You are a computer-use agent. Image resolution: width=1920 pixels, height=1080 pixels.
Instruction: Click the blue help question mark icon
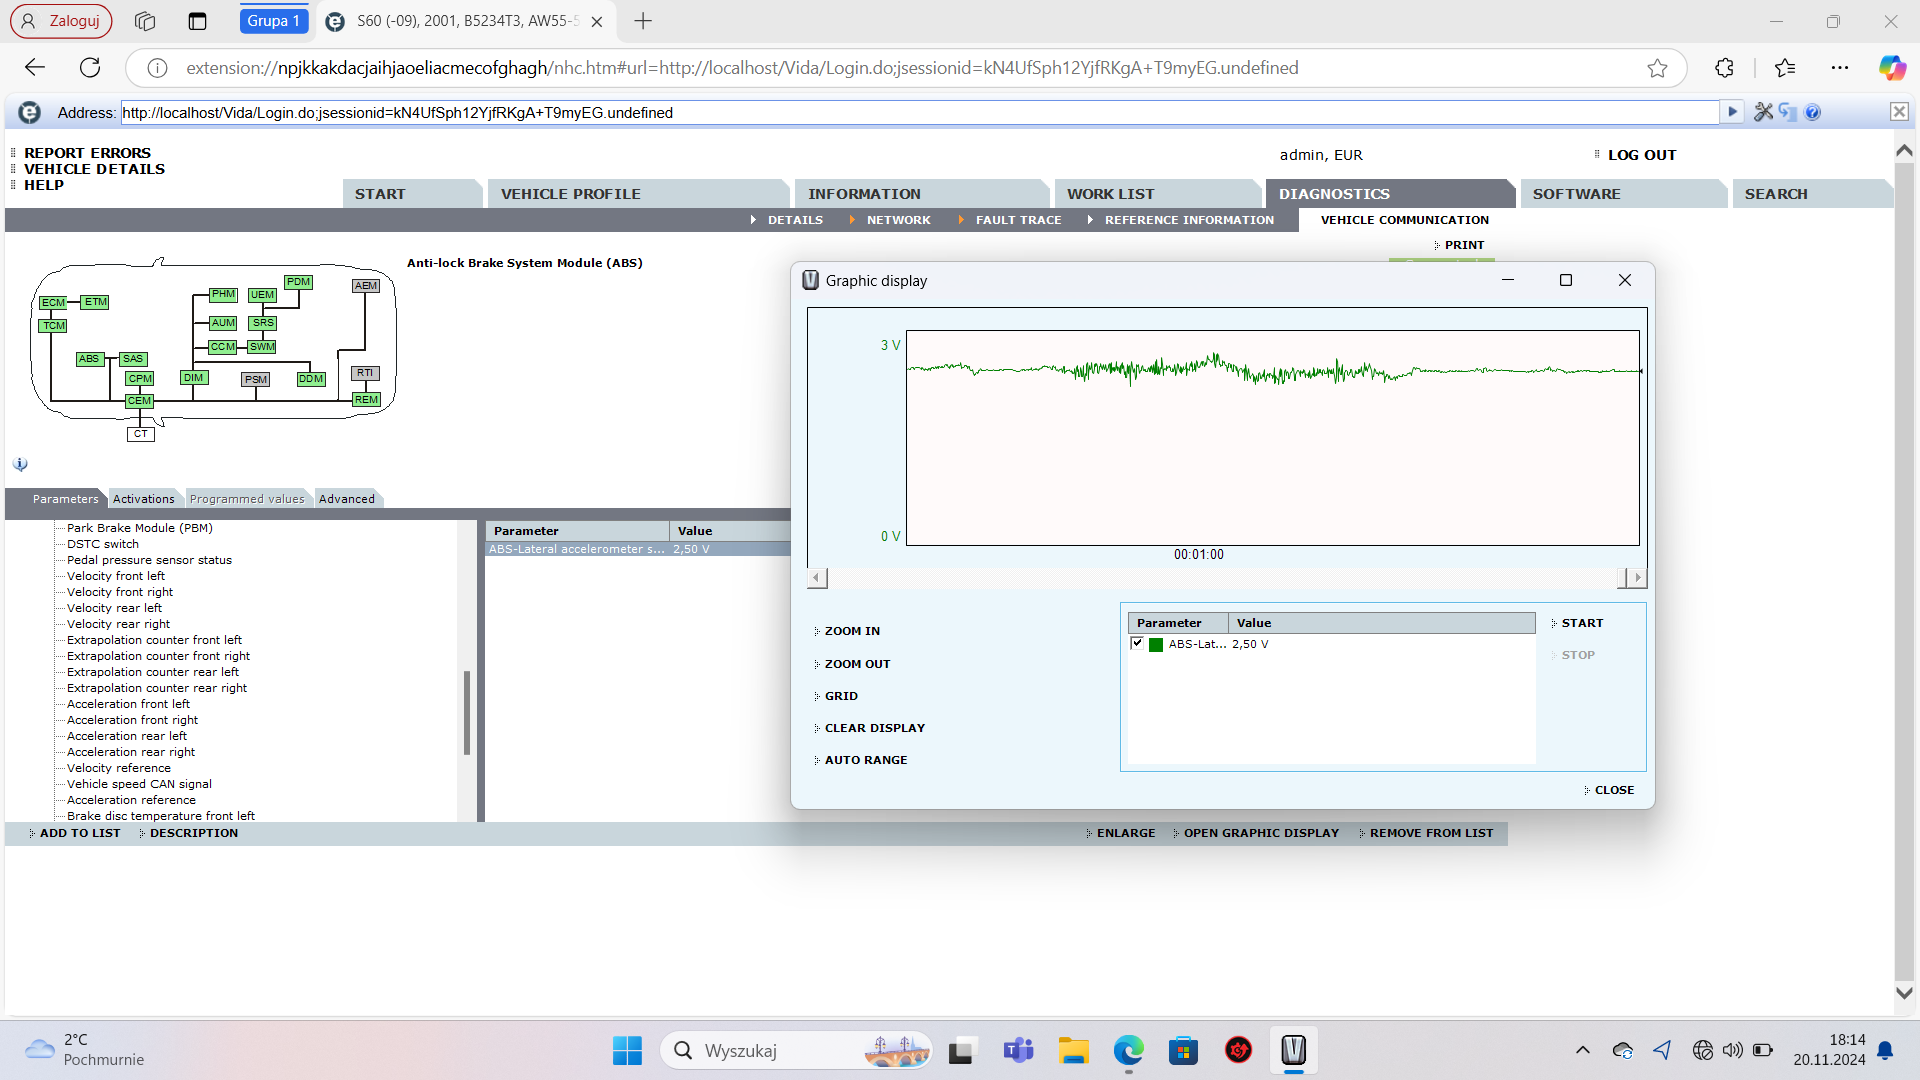click(x=1813, y=112)
